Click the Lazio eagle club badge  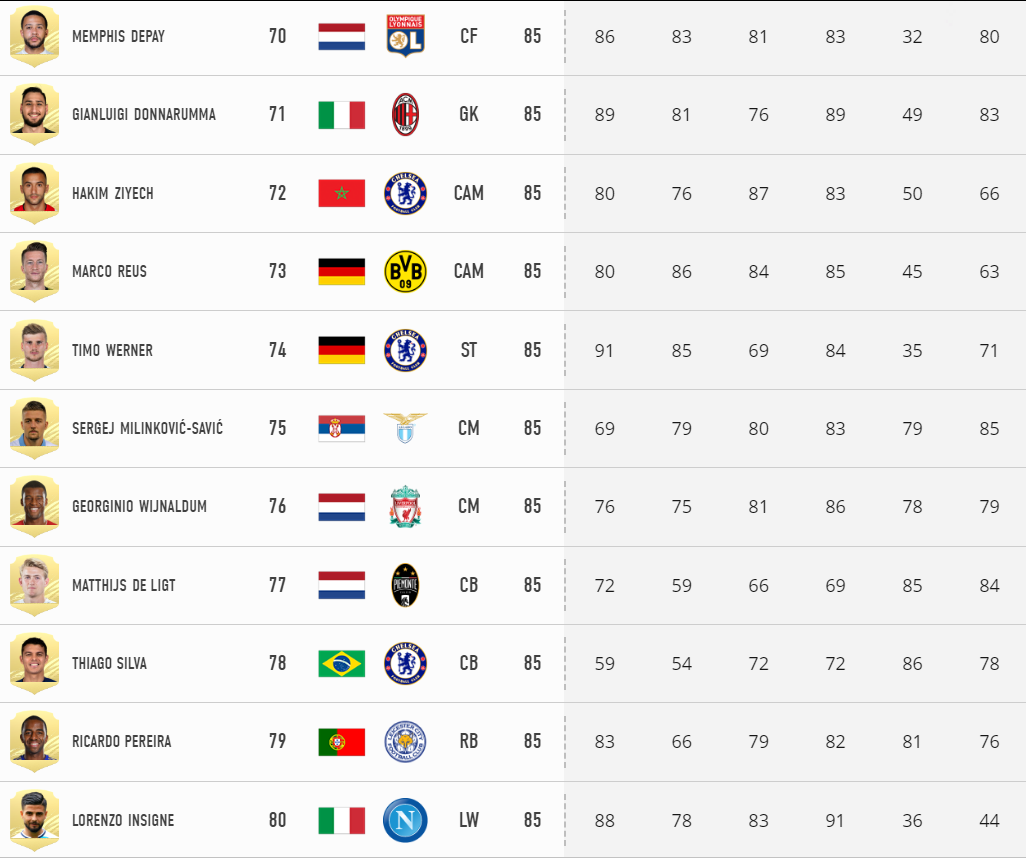(x=405, y=428)
